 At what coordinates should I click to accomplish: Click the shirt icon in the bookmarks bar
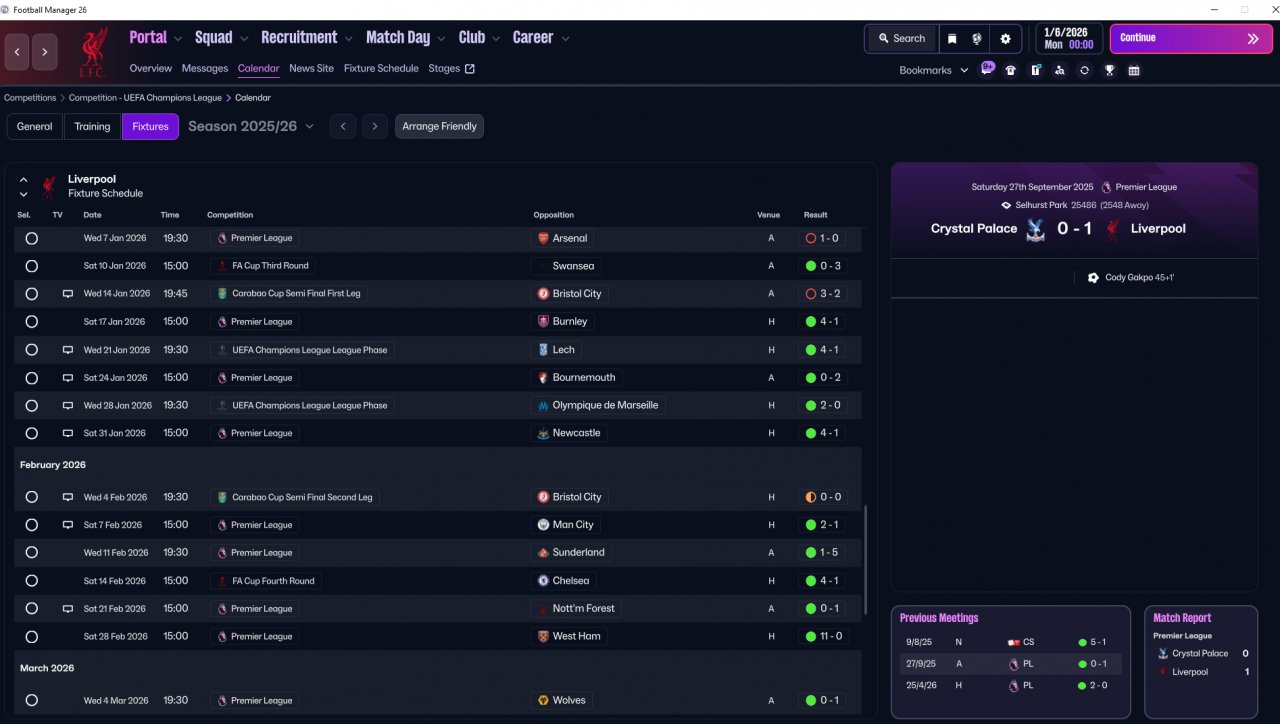coord(1011,70)
